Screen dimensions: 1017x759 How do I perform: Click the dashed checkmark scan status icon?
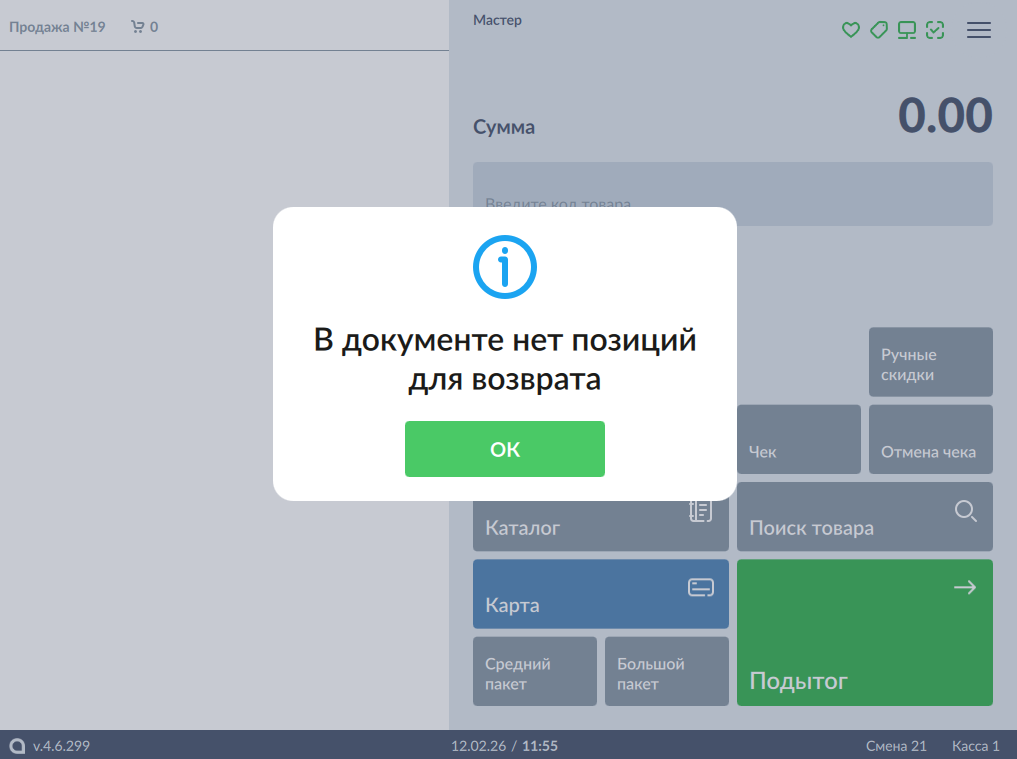(935, 30)
